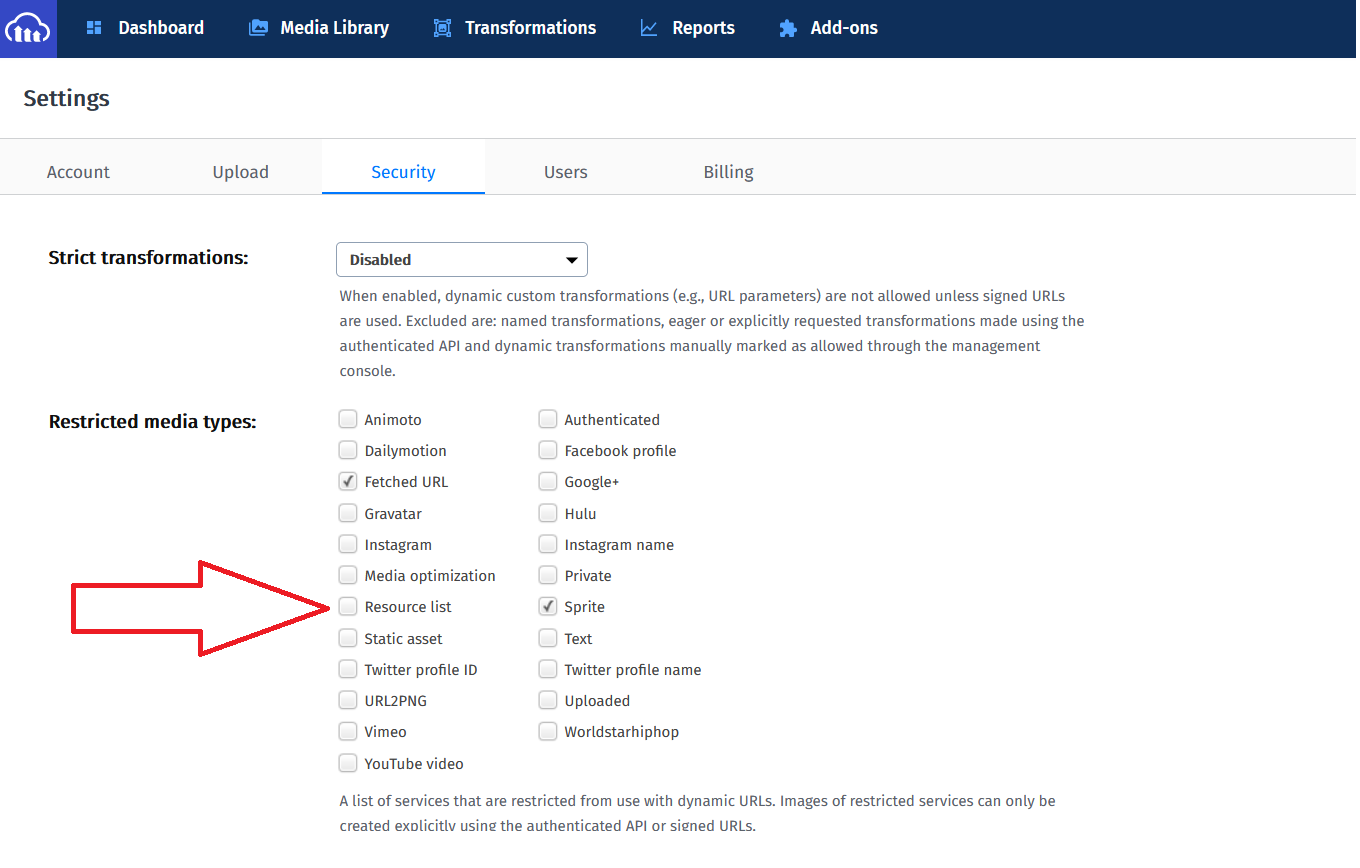Click the Transformations frame icon

(x=442, y=28)
